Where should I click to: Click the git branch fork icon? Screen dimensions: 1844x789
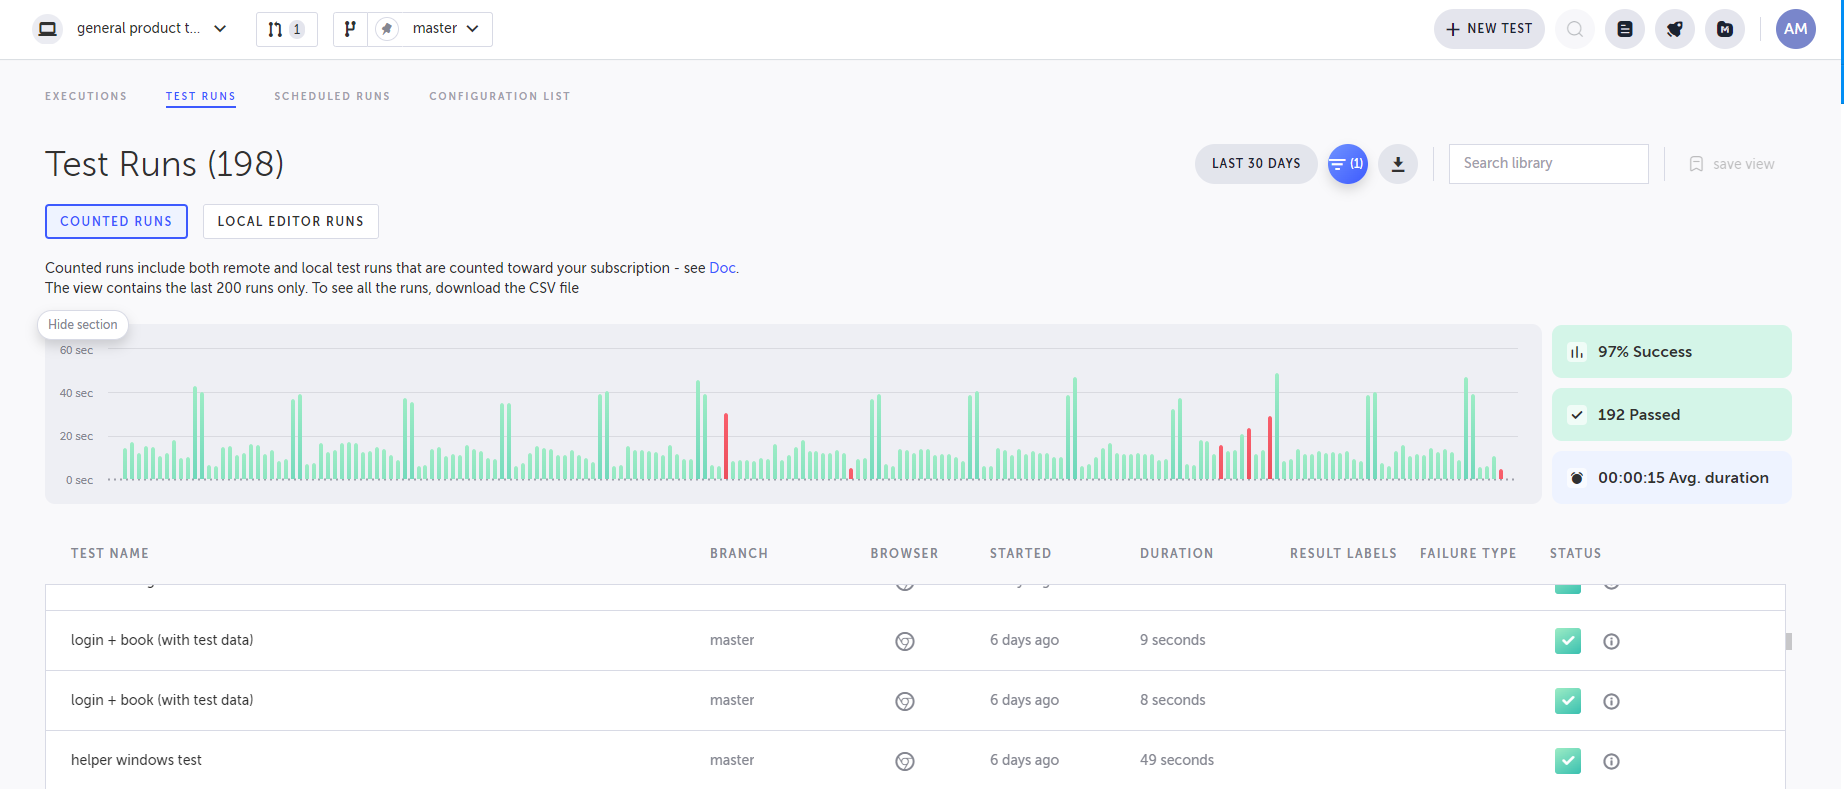(x=350, y=29)
